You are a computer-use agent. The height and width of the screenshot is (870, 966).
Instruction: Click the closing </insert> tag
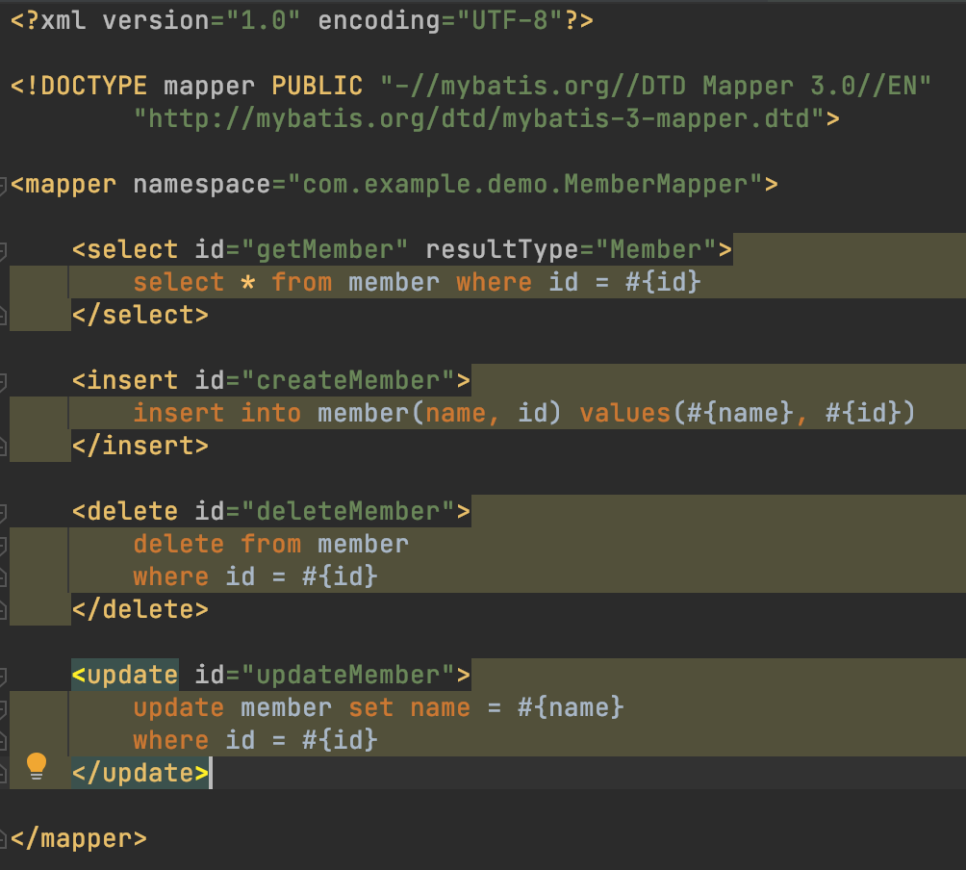point(140,446)
